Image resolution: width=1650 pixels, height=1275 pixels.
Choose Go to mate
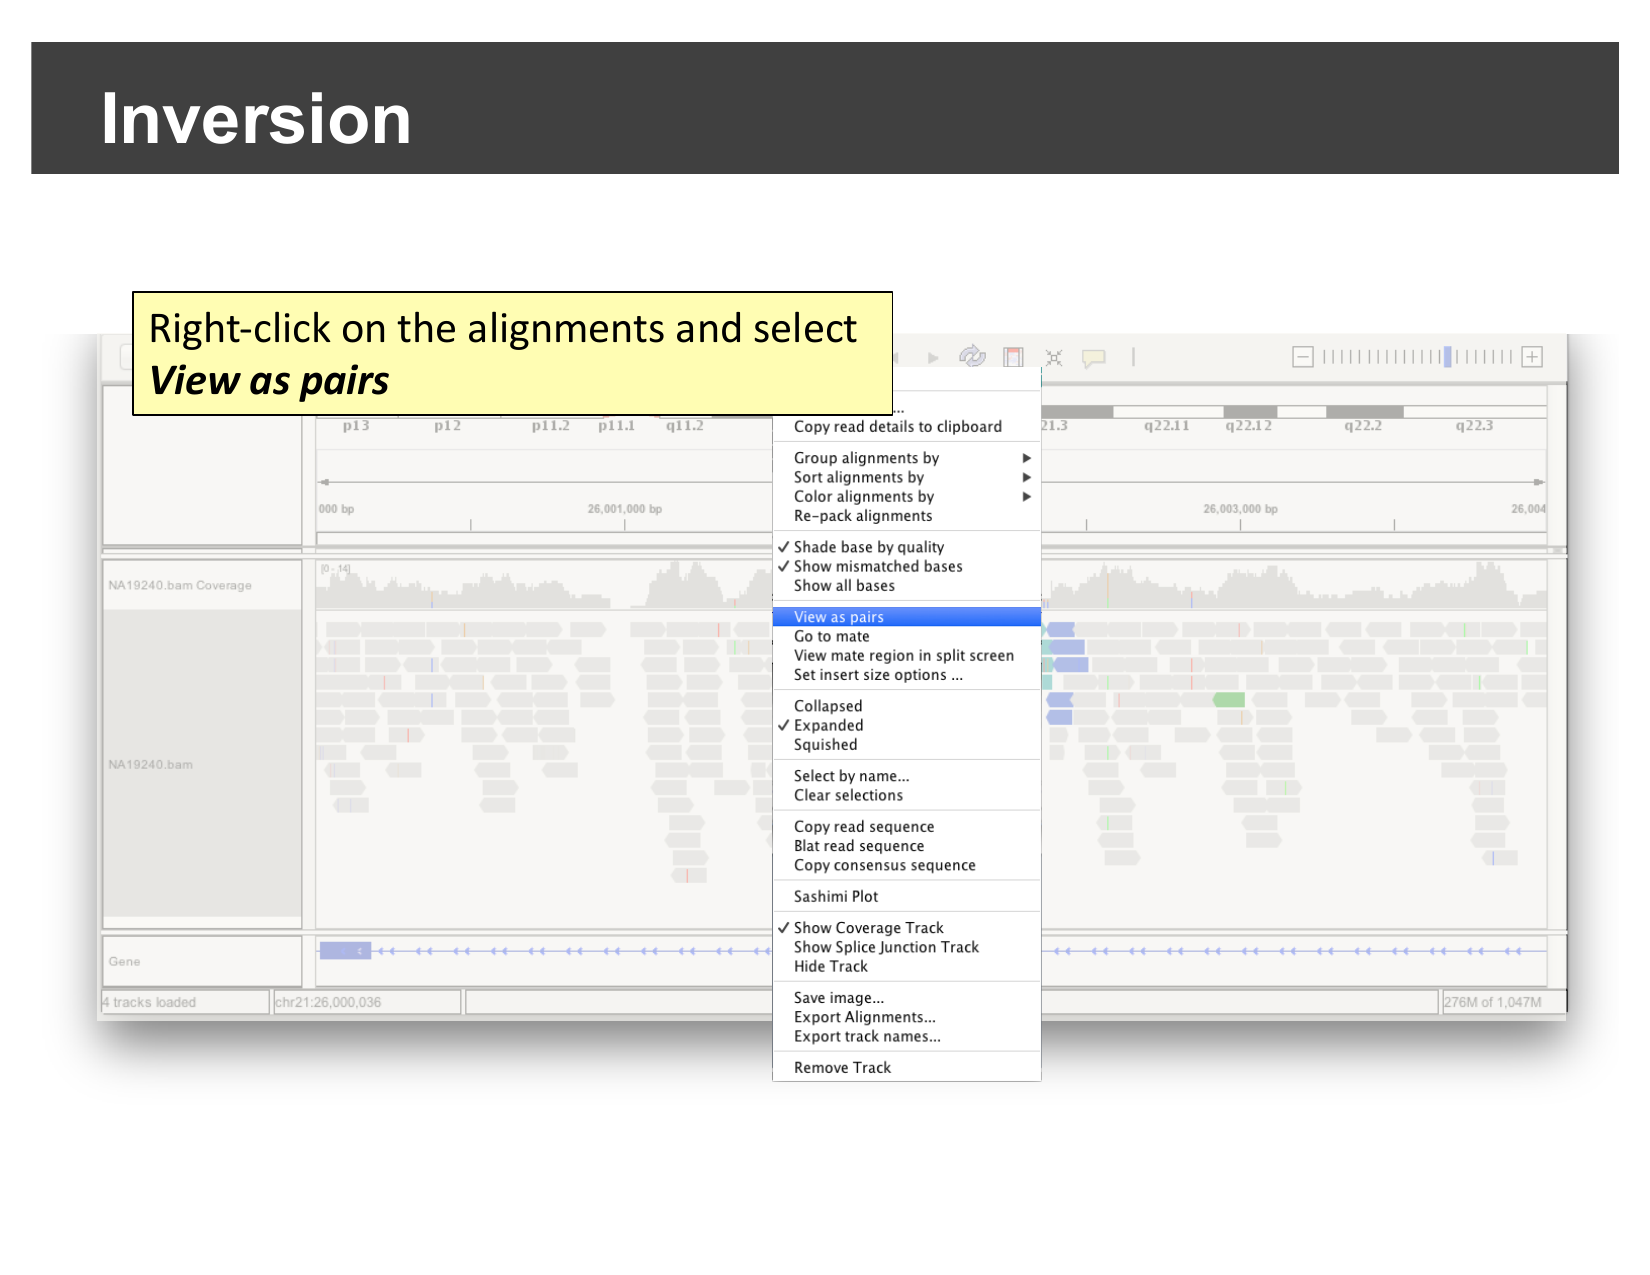(x=907, y=636)
